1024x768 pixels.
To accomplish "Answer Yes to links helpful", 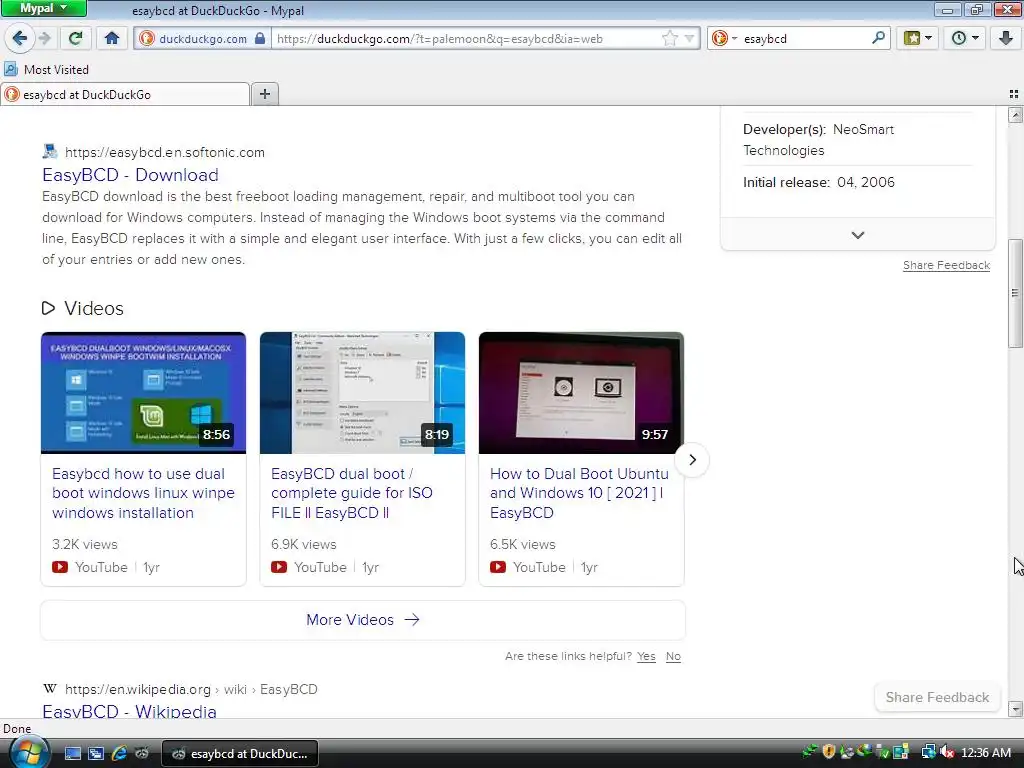I will pyautogui.click(x=646, y=656).
